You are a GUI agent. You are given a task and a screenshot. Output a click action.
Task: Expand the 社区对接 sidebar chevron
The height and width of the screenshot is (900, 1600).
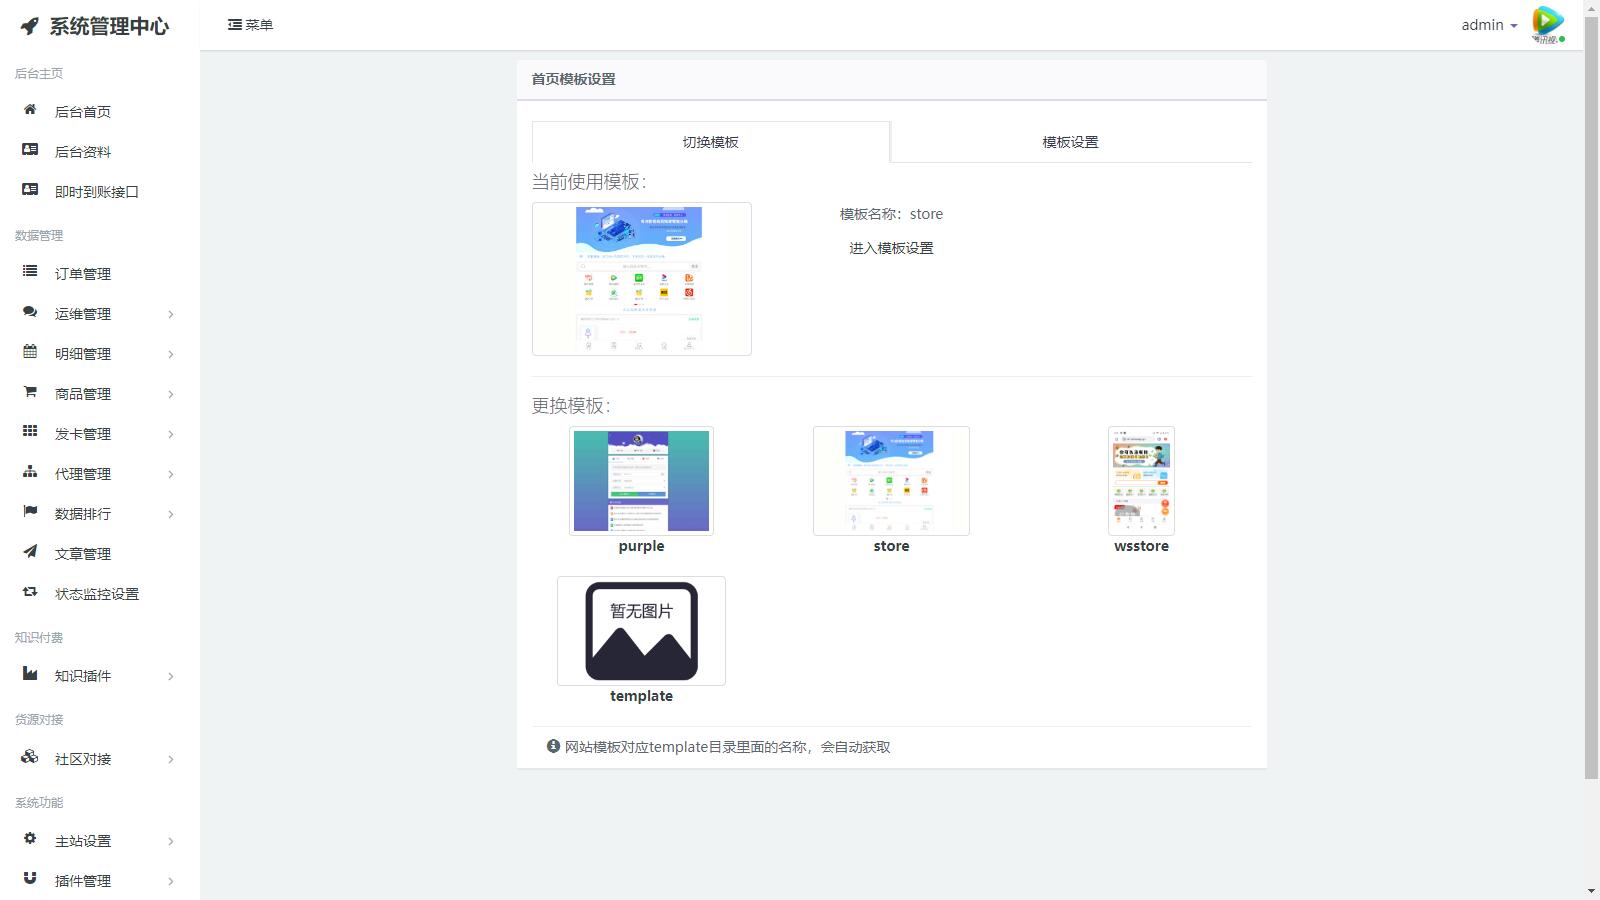click(x=171, y=759)
